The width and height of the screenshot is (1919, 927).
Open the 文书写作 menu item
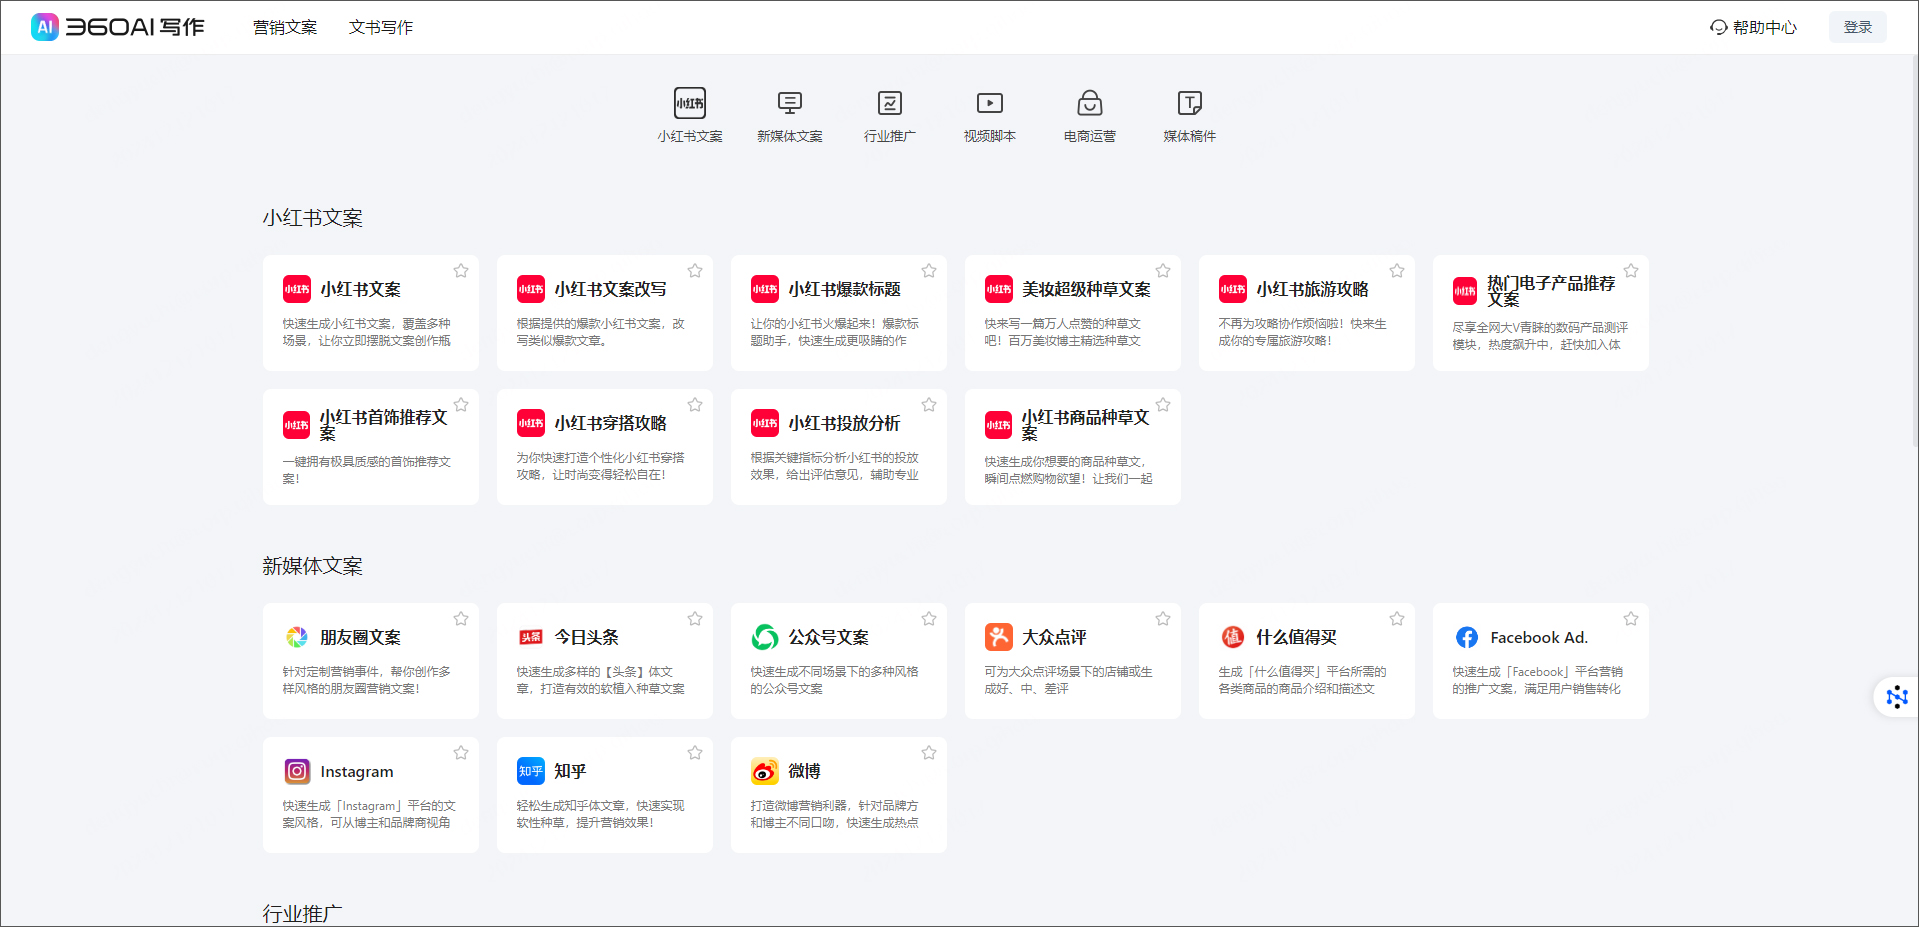pos(380,27)
